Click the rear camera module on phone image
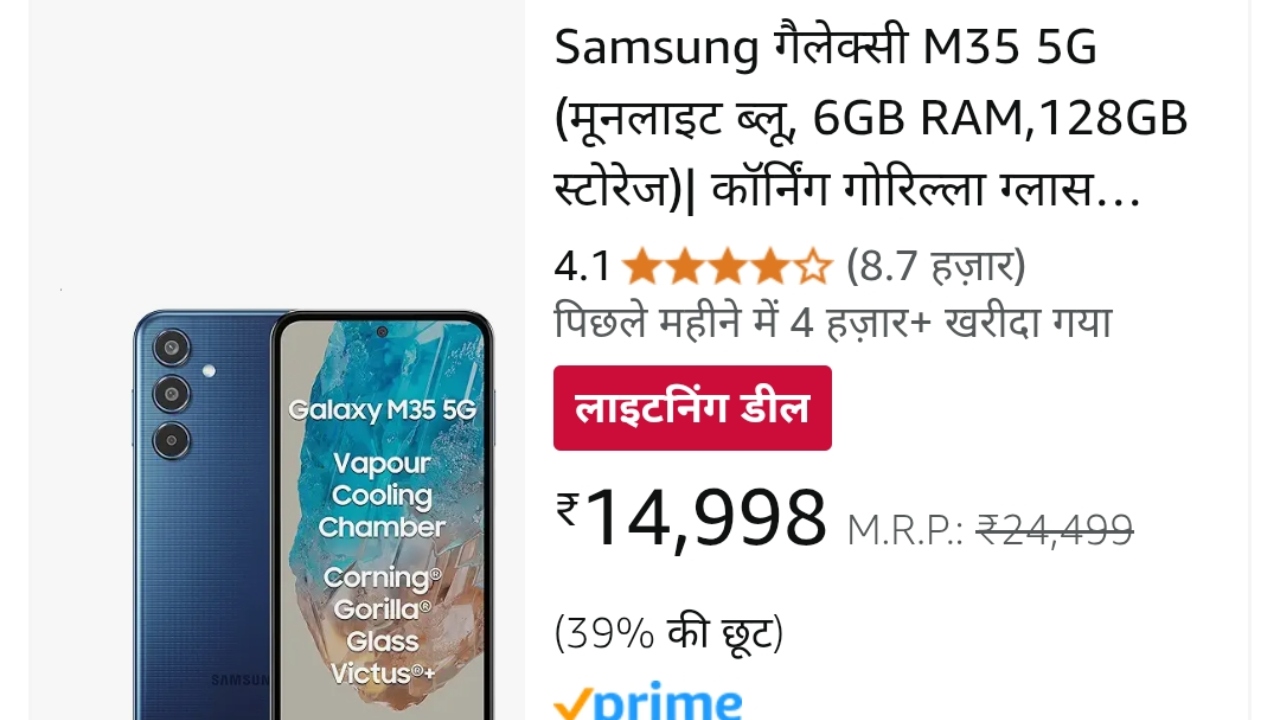The image size is (1280, 720). pyautogui.click(x=172, y=393)
